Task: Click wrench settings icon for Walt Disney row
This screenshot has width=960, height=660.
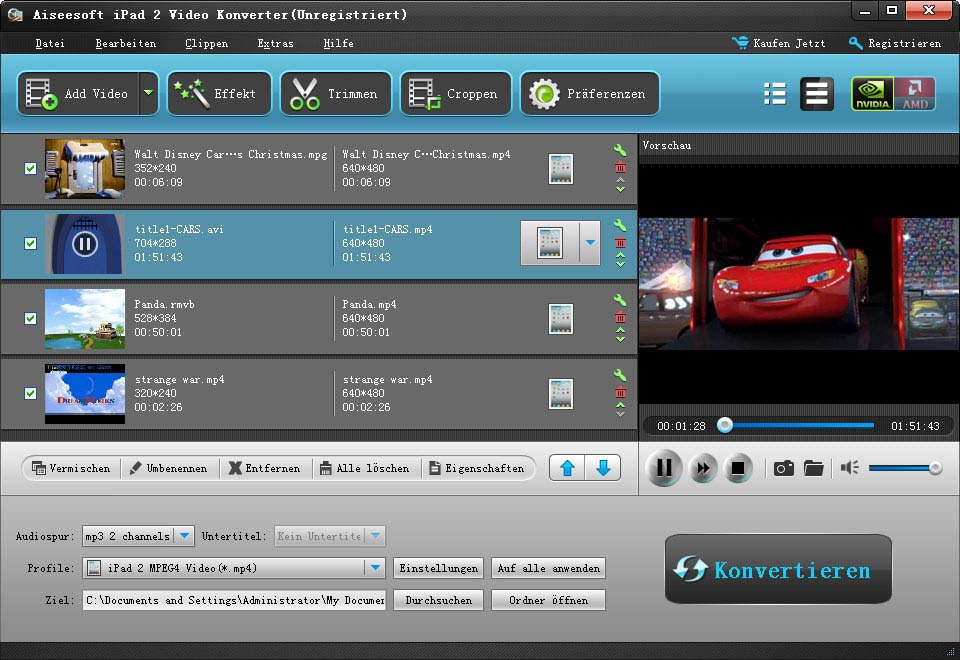Action: click(620, 150)
